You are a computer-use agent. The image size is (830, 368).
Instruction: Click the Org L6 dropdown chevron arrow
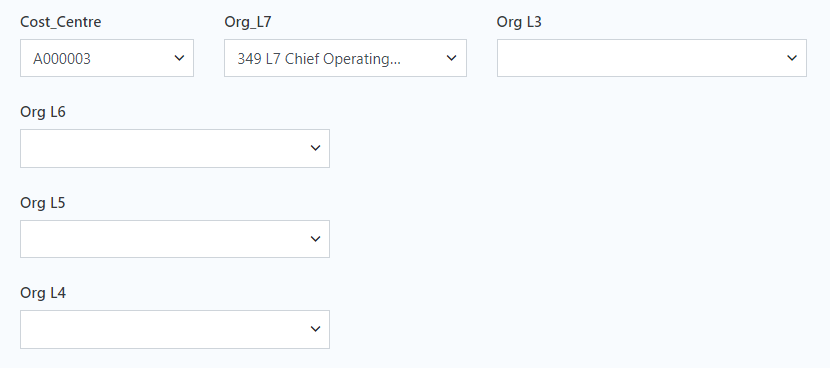[x=315, y=148]
